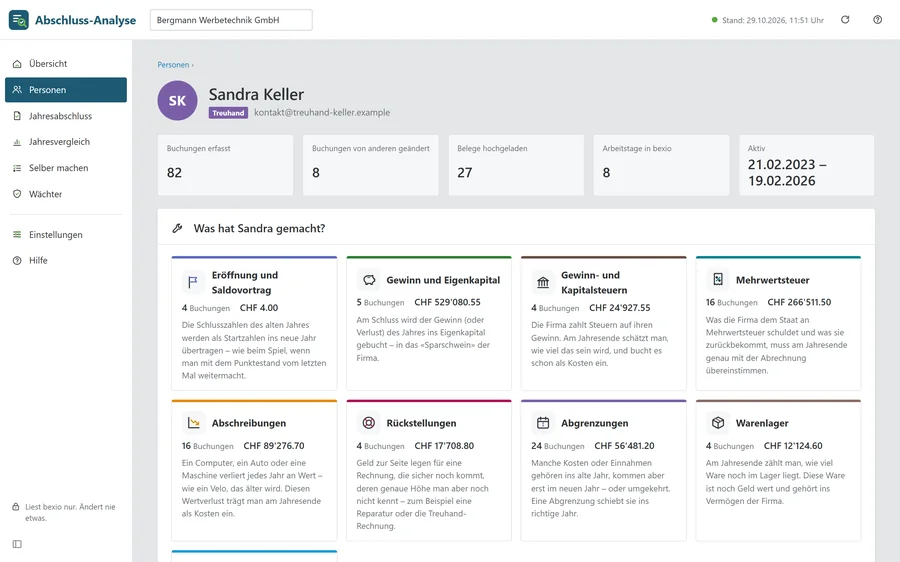Click the percent receipt icon on Mehrwertsteuer
This screenshot has height=562, width=900.
717,280
